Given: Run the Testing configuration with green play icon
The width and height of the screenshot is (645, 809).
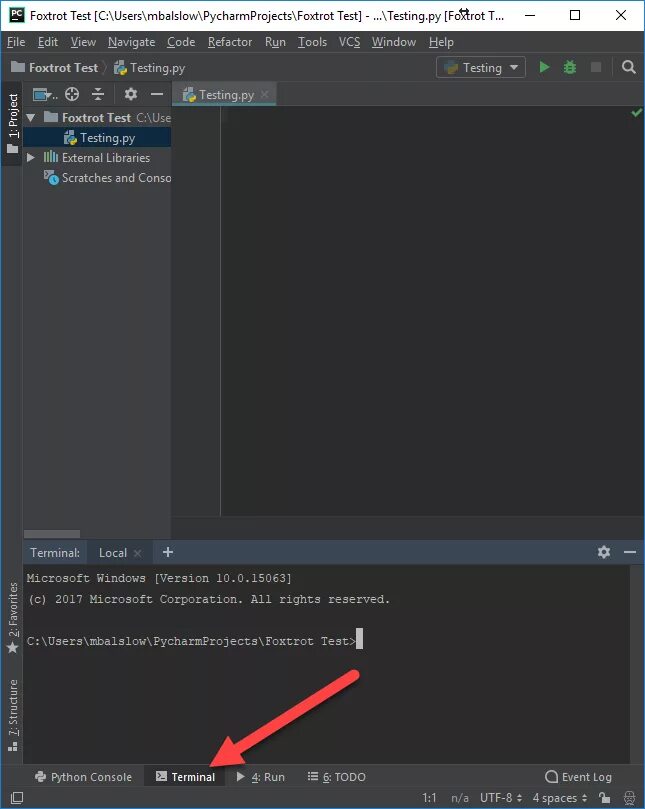Looking at the screenshot, I should point(544,68).
